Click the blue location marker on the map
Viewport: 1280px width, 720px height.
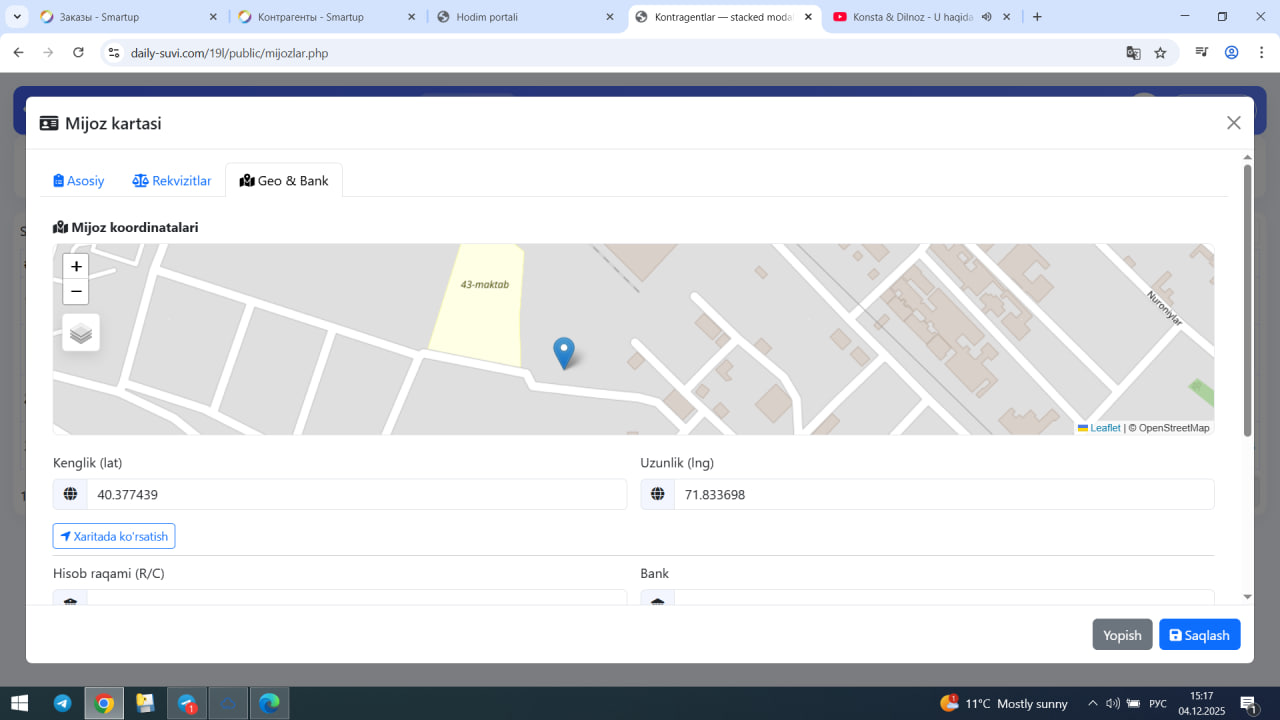(564, 353)
